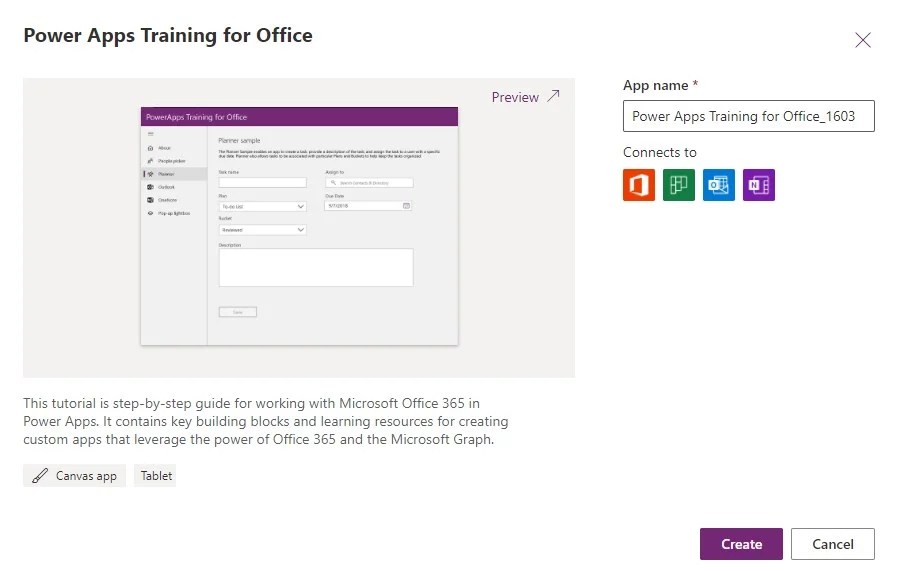This screenshot has height=571, width=897.
Task: Click the Canvas app pencil icon
Action: tap(39, 475)
